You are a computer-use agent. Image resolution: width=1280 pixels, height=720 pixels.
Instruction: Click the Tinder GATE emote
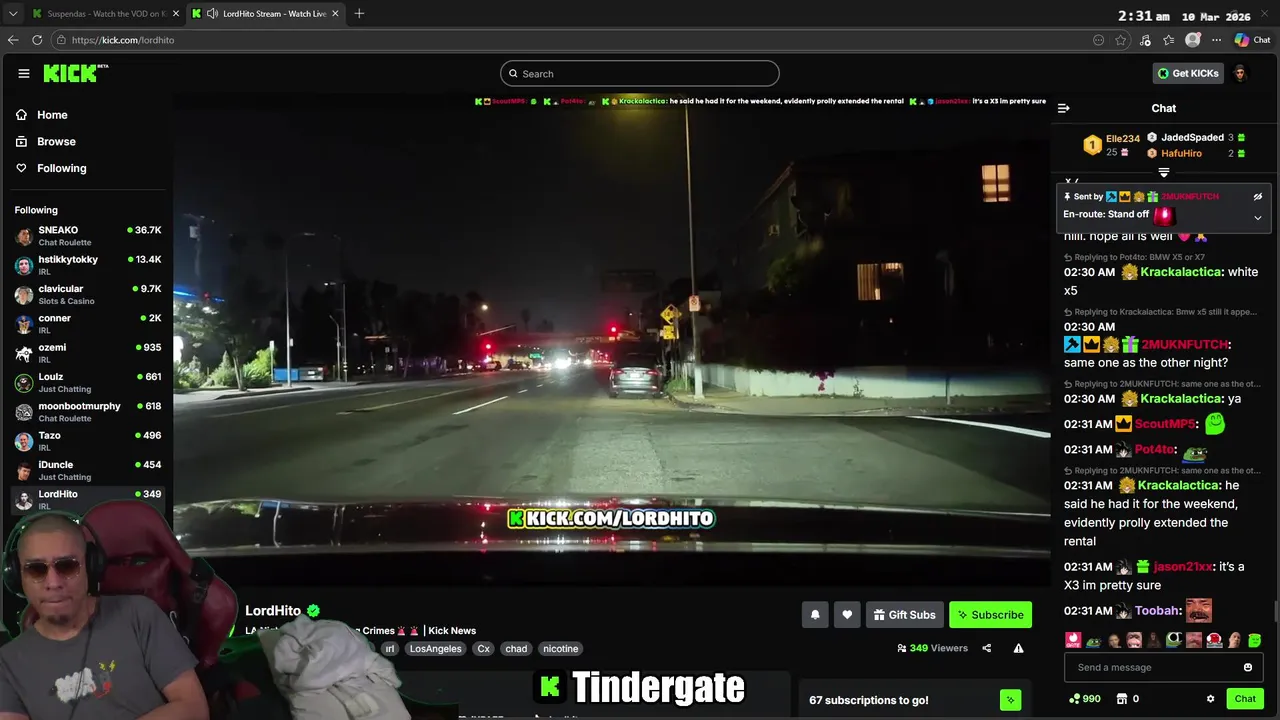tap(1073, 640)
